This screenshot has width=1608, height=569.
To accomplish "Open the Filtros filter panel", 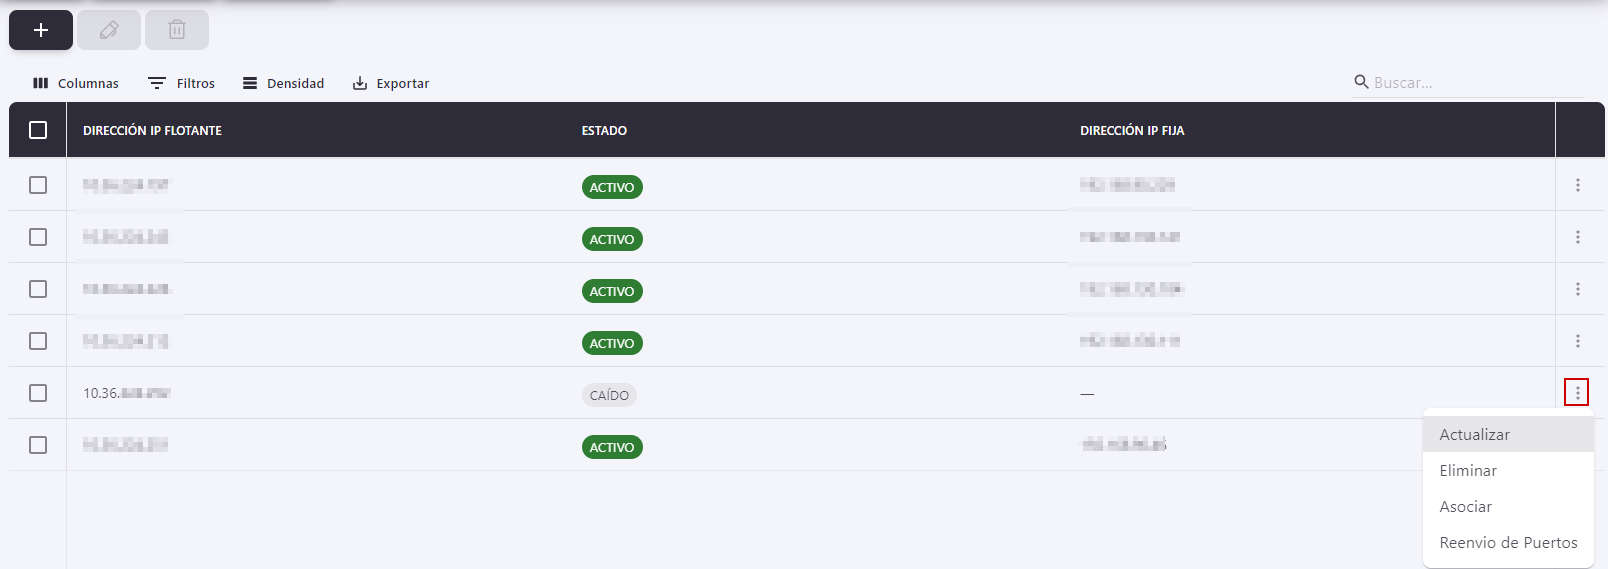I will 182,83.
